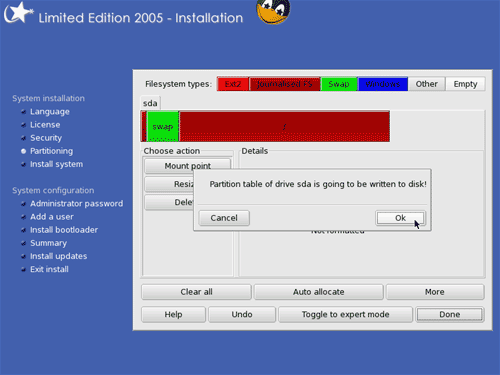500x375 pixels.
Task: Click the Ext2 filesystem type swatch
Action: tap(233, 84)
